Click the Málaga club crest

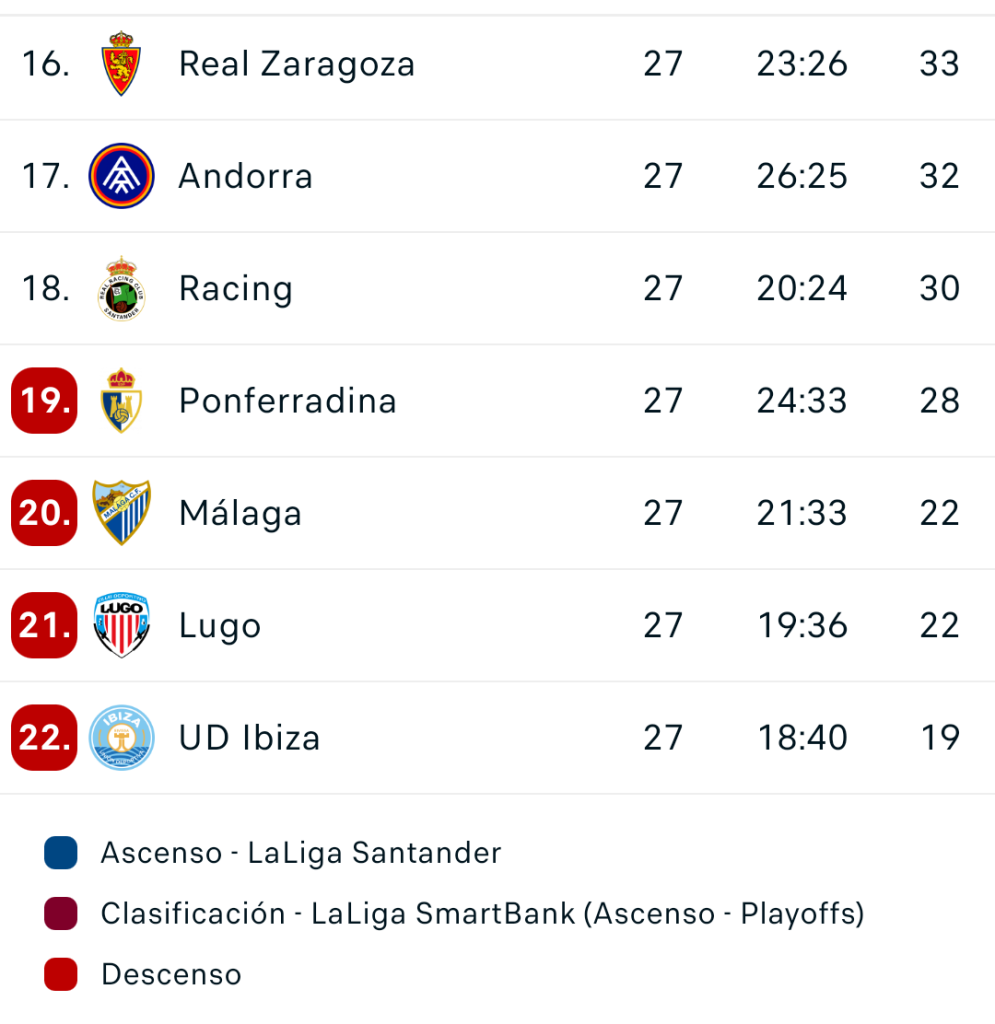pyautogui.click(x=121, y=513)
